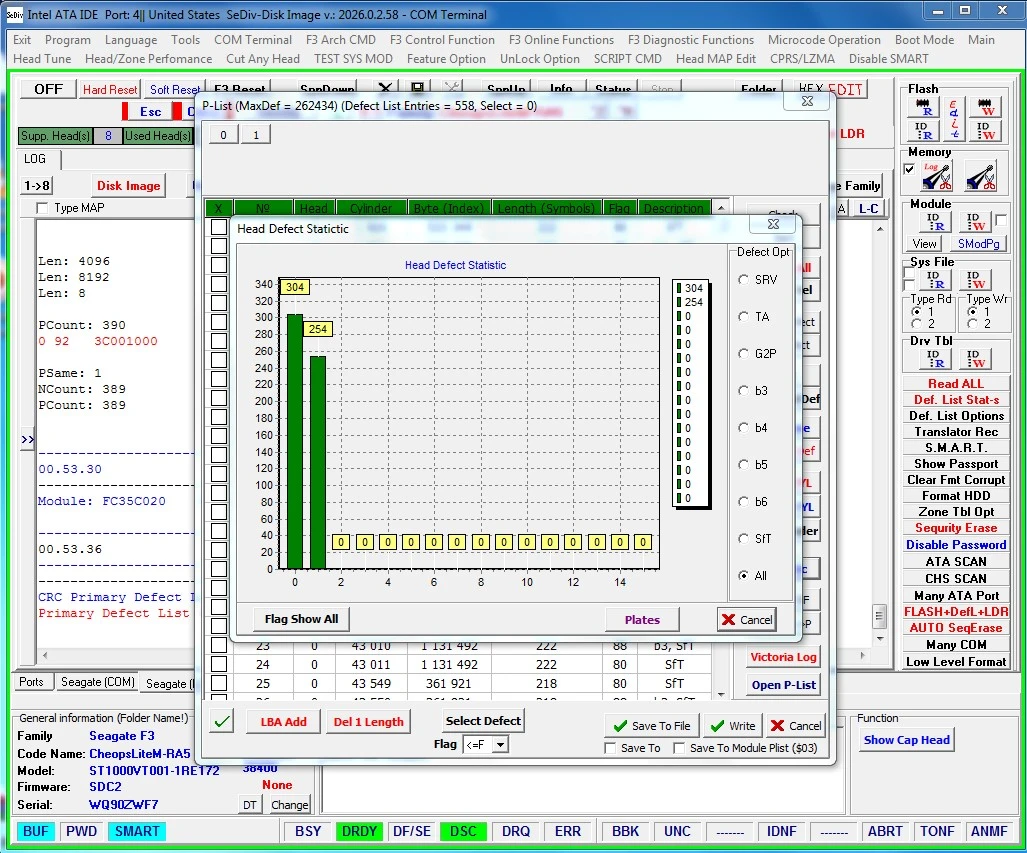The width and height of the screenshot is (1027, 853).
Task: Click the Memory Log cutter icon
Action: pos(936,176)
